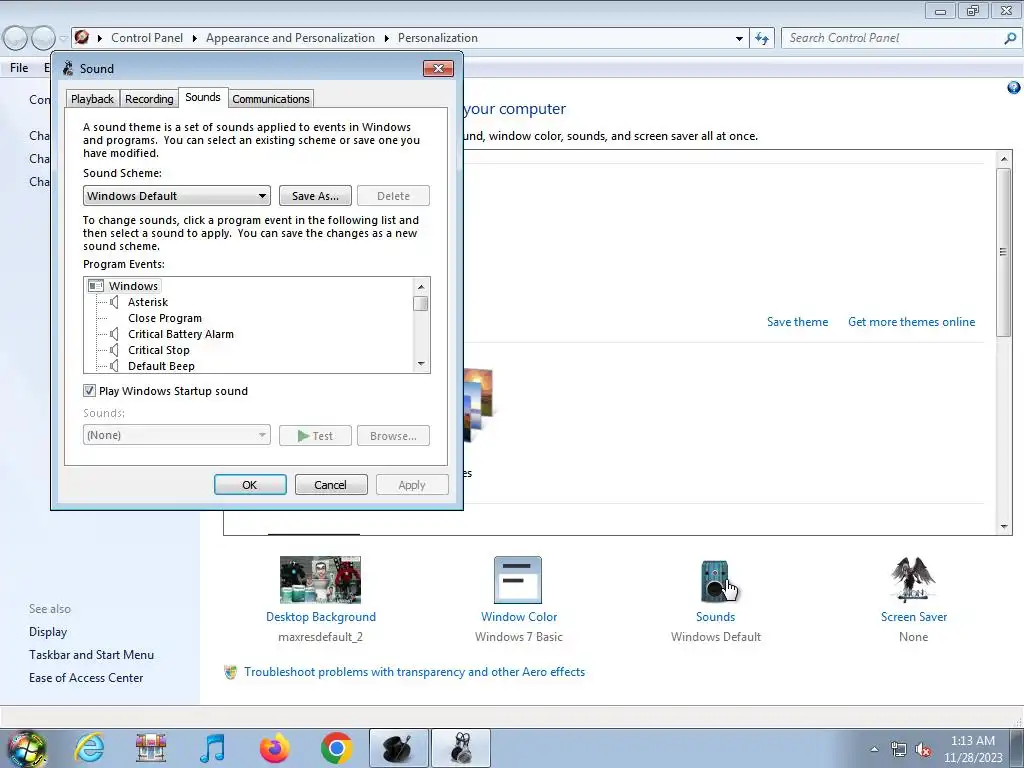Click the speaker icon beside Default Beep

tap(114, 366)
